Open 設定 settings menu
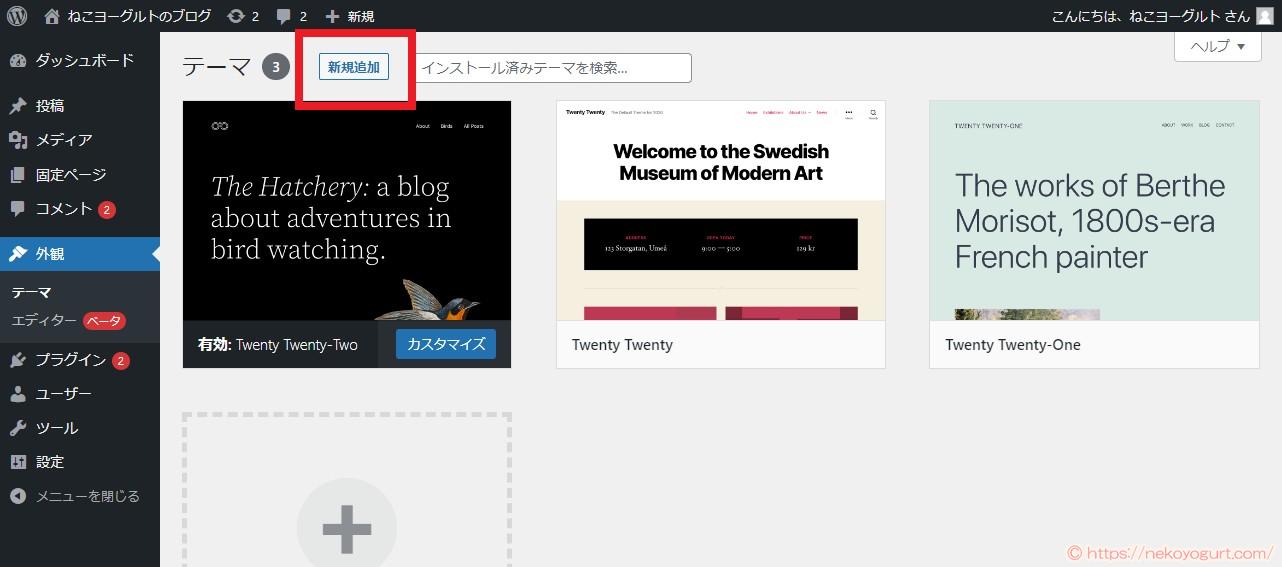This screenshot has width=1282, height=567. 50,462
